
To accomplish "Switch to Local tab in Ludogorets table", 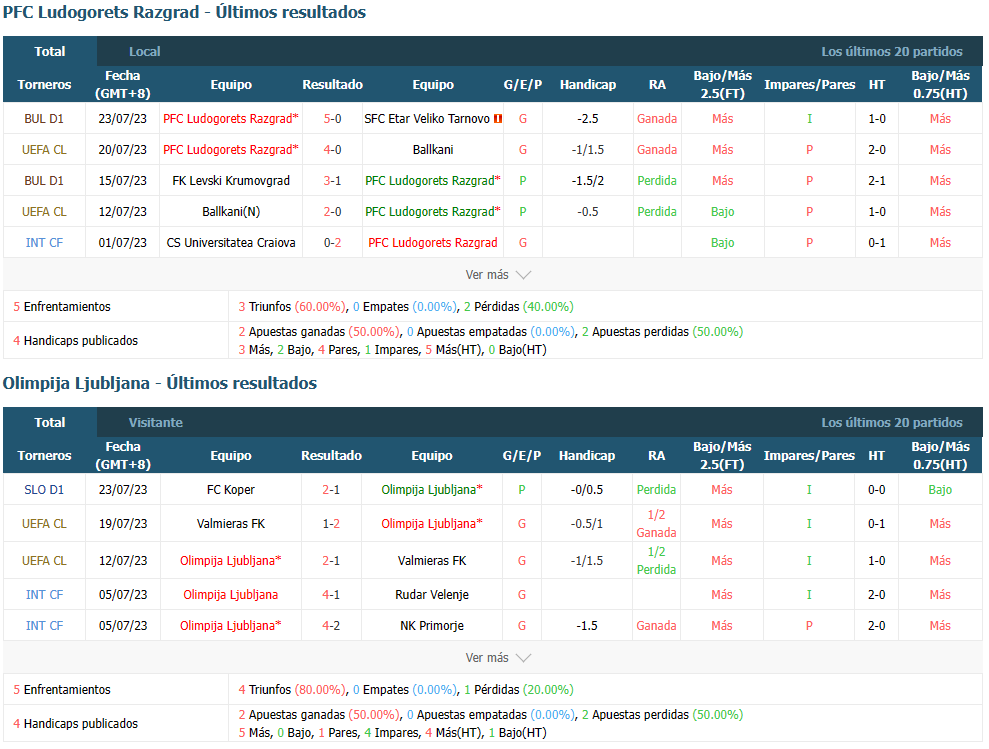I will (x=144, y=52).
